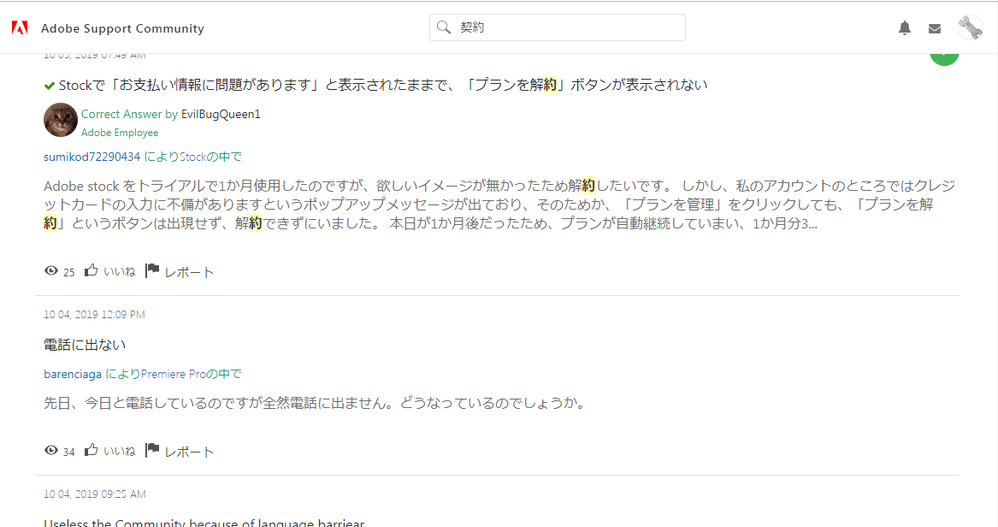Viewport: 998px width, 527px height.
Task: Open Useless the Community thread title
Action: pos(204,523)
